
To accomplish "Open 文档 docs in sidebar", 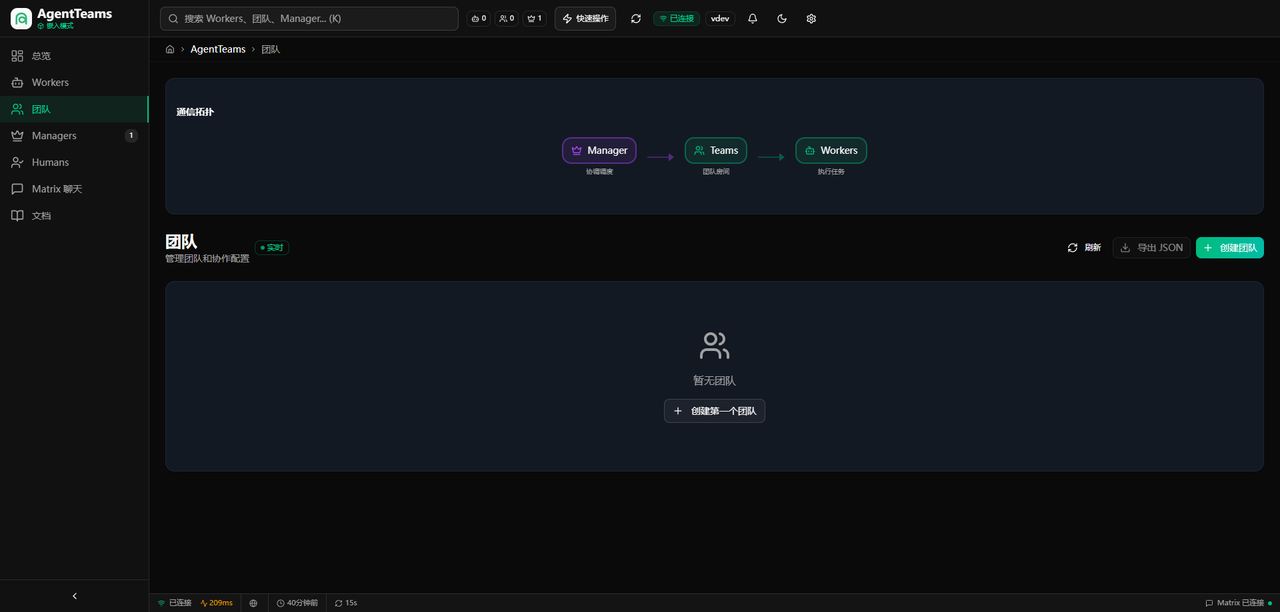I will (74, 215).
